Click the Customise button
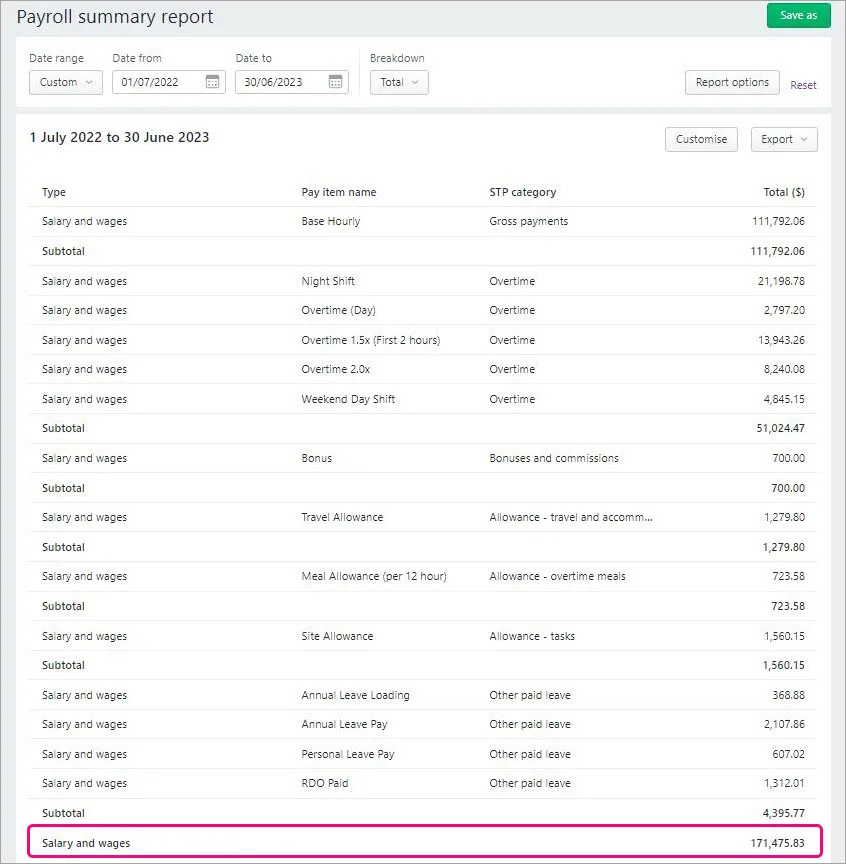The image size is (846, 864). [x=701, y=139]
